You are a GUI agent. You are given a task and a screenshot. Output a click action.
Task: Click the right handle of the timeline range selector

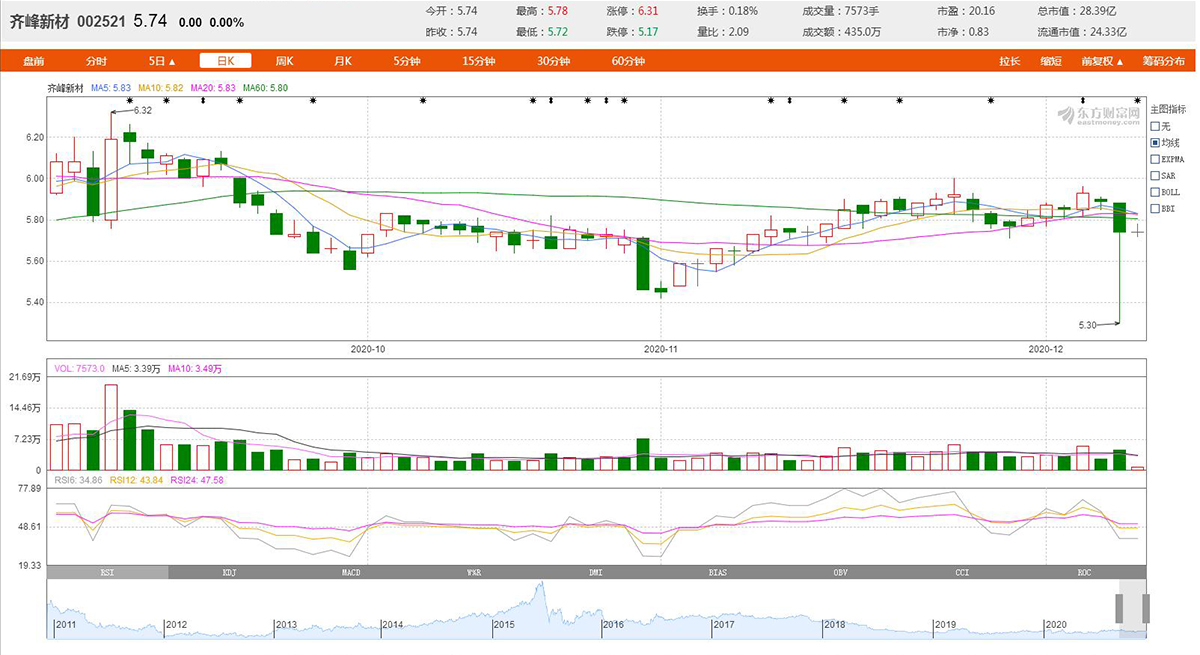[x=1146, y=608]
